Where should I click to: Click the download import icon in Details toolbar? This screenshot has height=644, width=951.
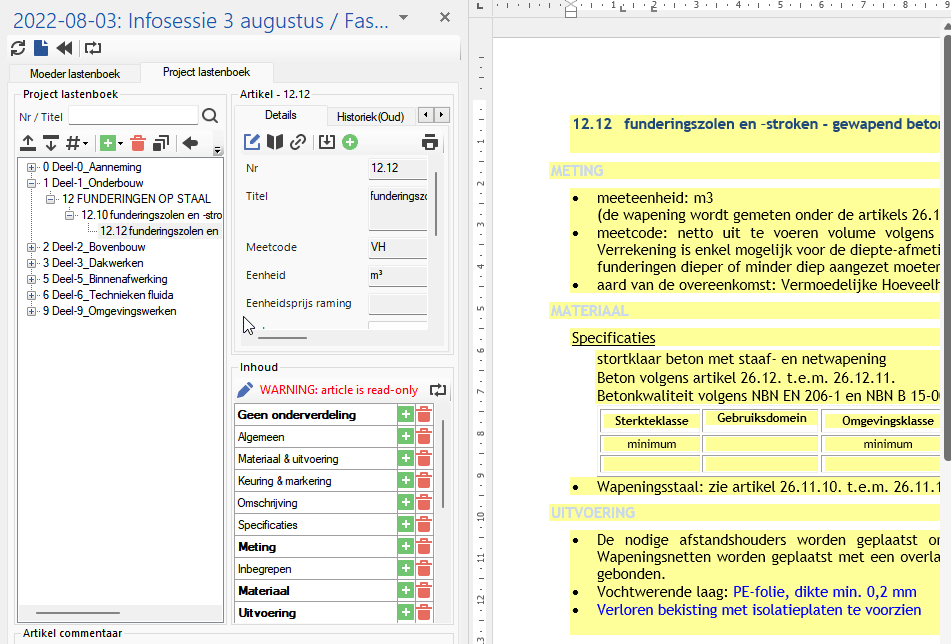(326, 142)
